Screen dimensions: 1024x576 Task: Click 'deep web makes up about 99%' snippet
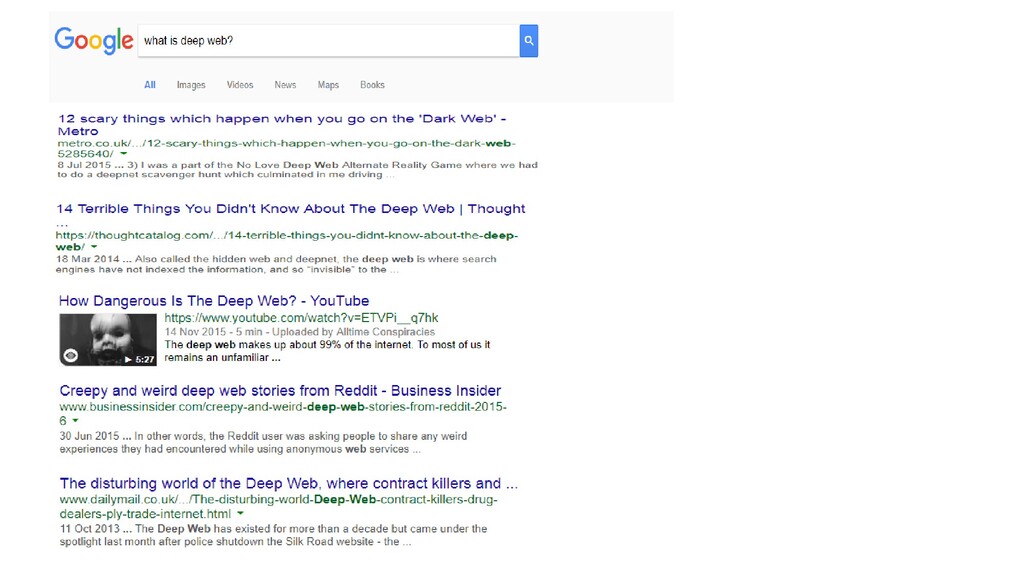point(327,351)
